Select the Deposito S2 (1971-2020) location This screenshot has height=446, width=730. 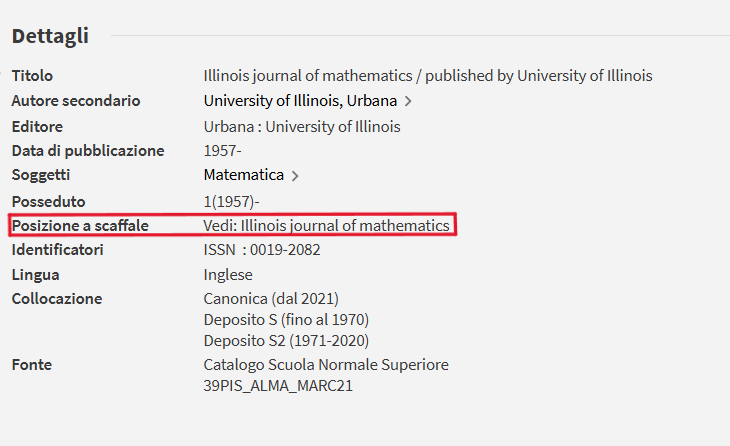tap(284, 340)
